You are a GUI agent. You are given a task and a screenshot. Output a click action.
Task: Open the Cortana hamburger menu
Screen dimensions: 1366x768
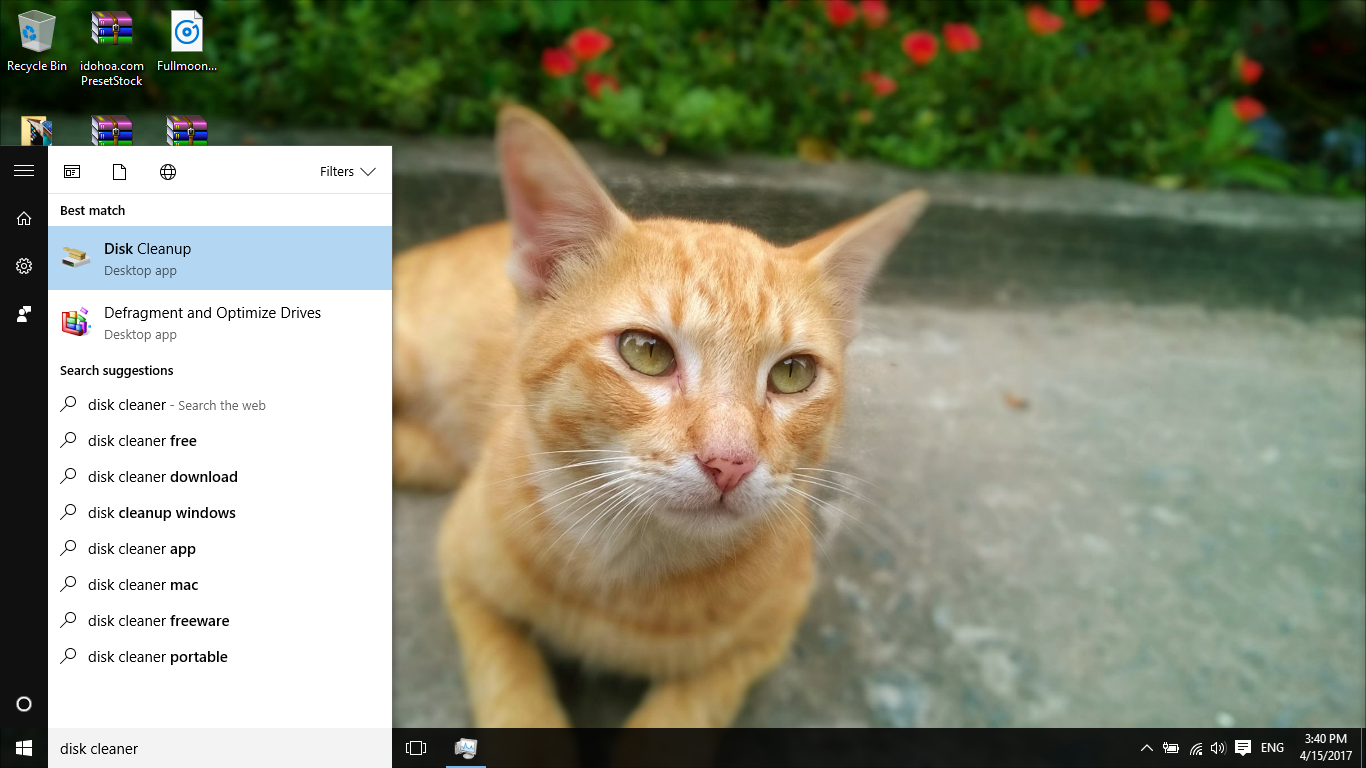click(24, 170)
